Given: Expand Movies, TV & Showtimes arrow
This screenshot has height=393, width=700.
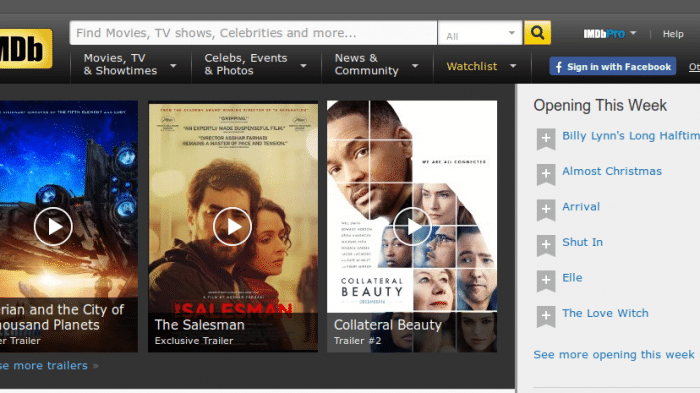Looking at the screenshot, I should tap(173, 66).
